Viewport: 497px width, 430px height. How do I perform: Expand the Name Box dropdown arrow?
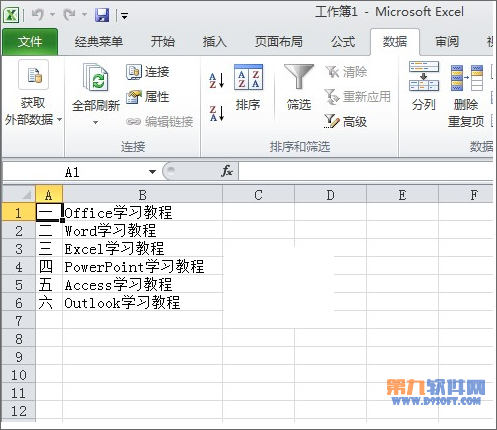(x=152, y=172)
